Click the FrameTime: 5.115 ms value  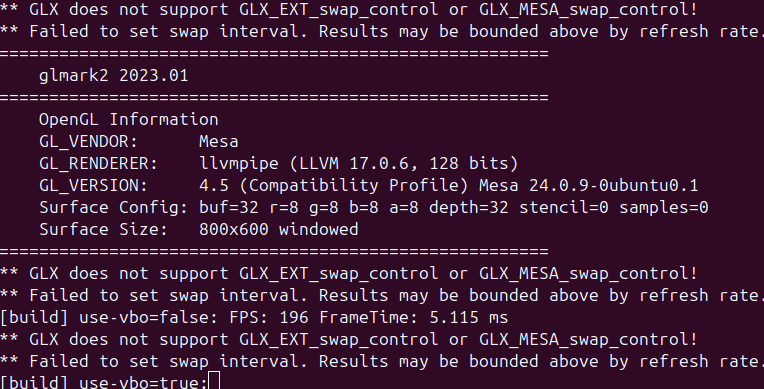tap(414, 318)
